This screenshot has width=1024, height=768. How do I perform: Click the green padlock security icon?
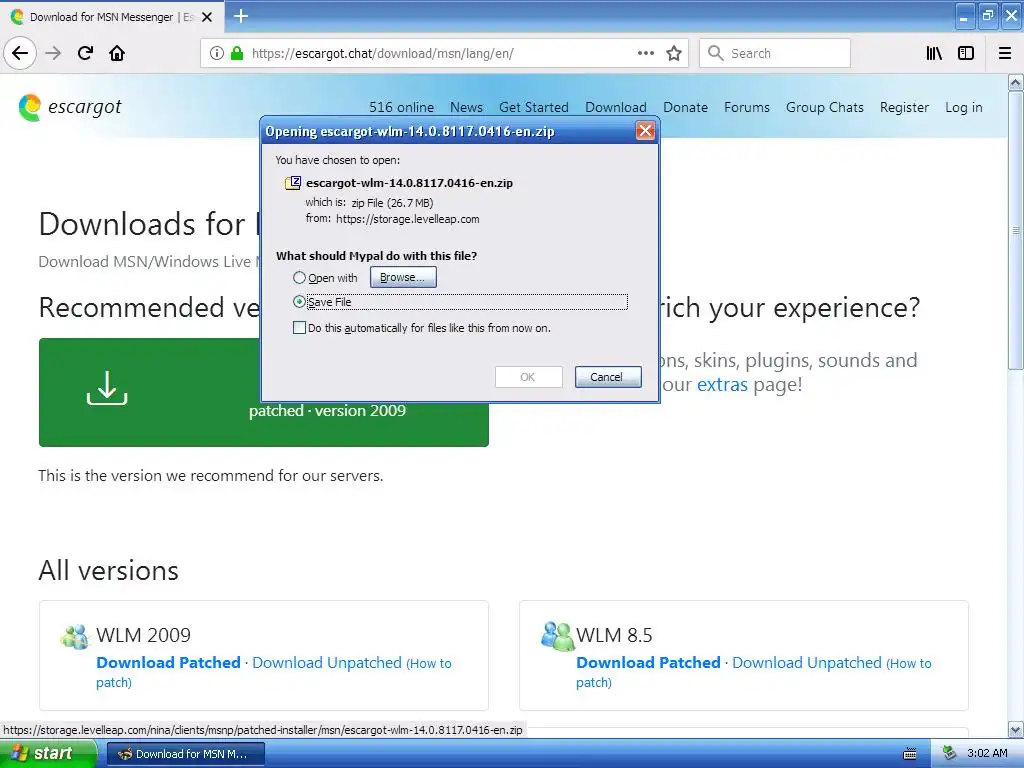tap(237, 53)
